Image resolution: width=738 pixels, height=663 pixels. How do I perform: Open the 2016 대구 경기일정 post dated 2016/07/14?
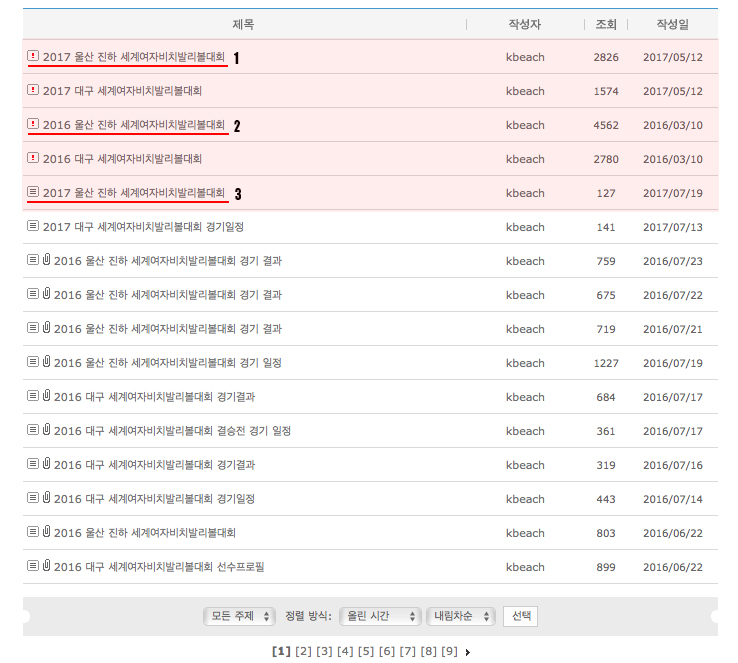pyautogui.click(x=154, y=499)
